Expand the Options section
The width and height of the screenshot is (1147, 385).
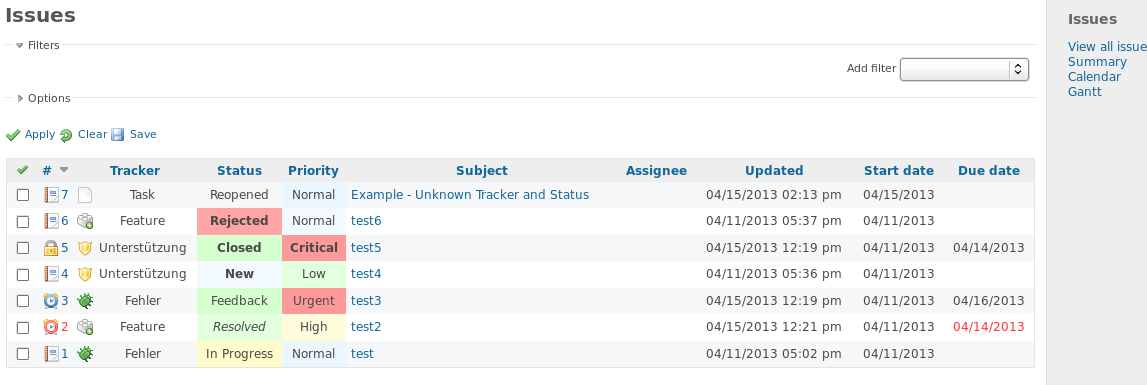(44, 98)
